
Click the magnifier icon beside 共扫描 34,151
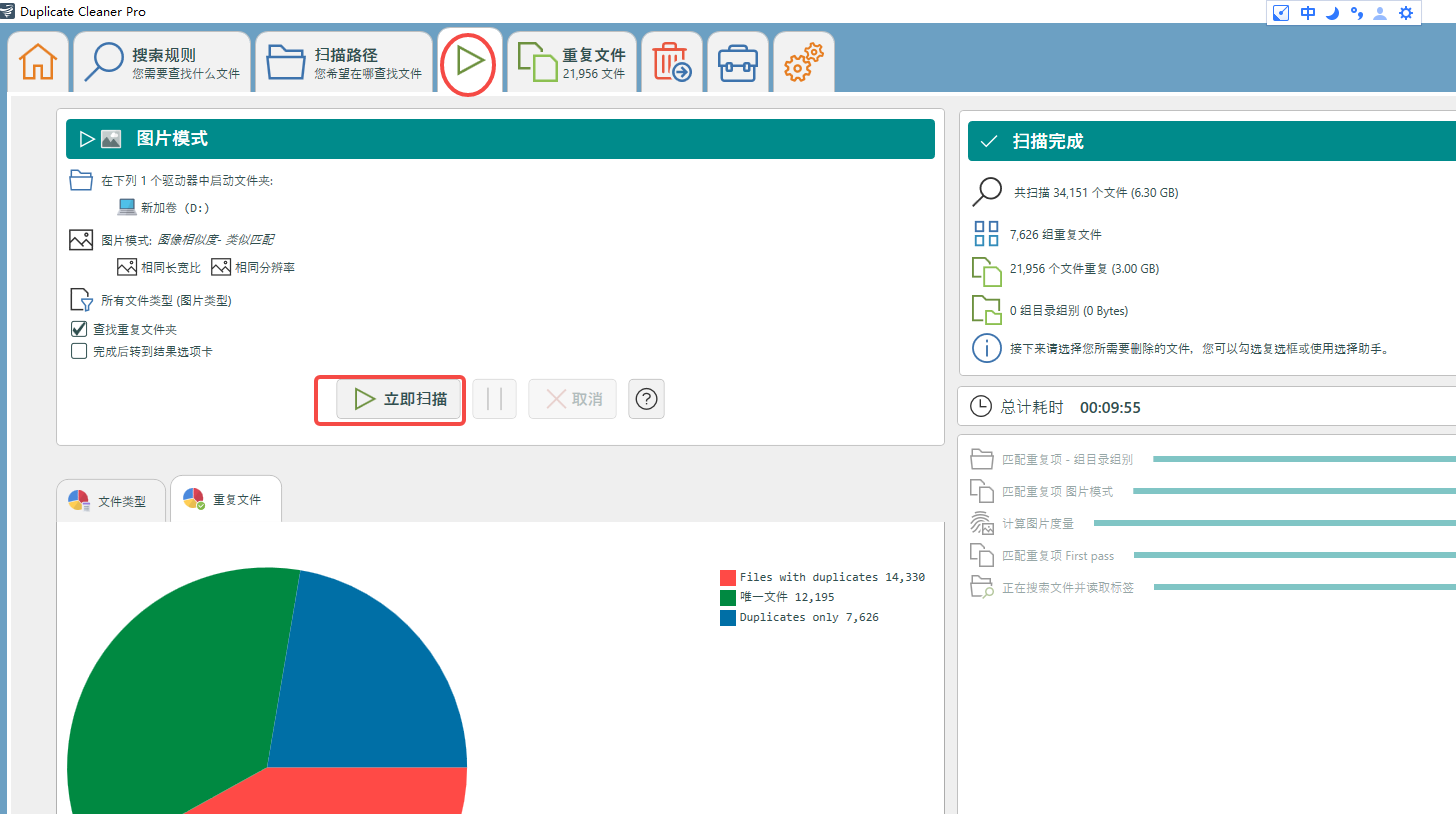pyautogui.click(x=987, y=192)
